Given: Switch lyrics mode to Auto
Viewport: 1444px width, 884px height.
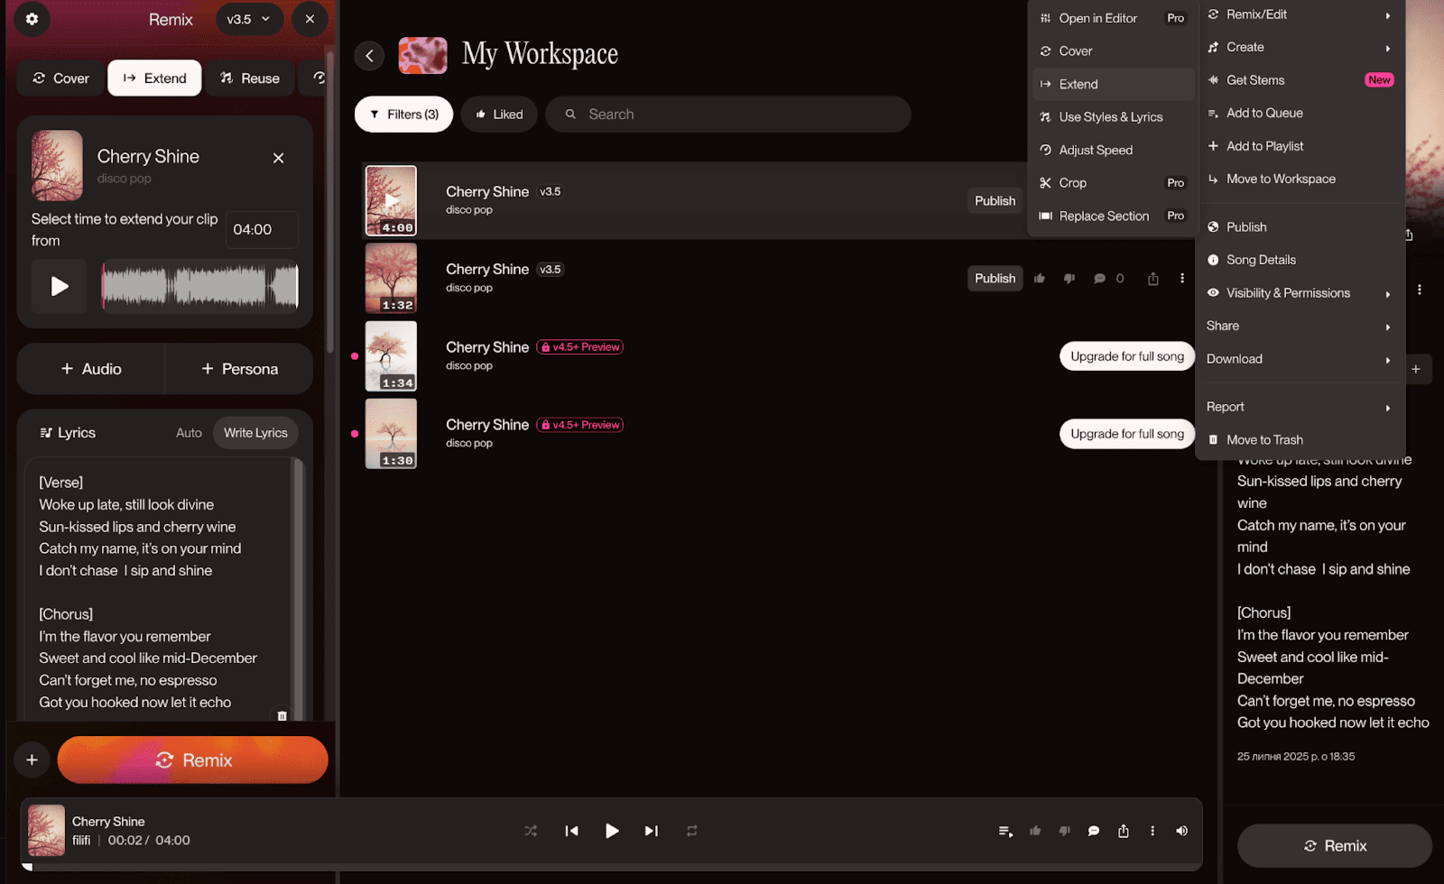Looking at the screenshot, I should [x=189, y=433].
